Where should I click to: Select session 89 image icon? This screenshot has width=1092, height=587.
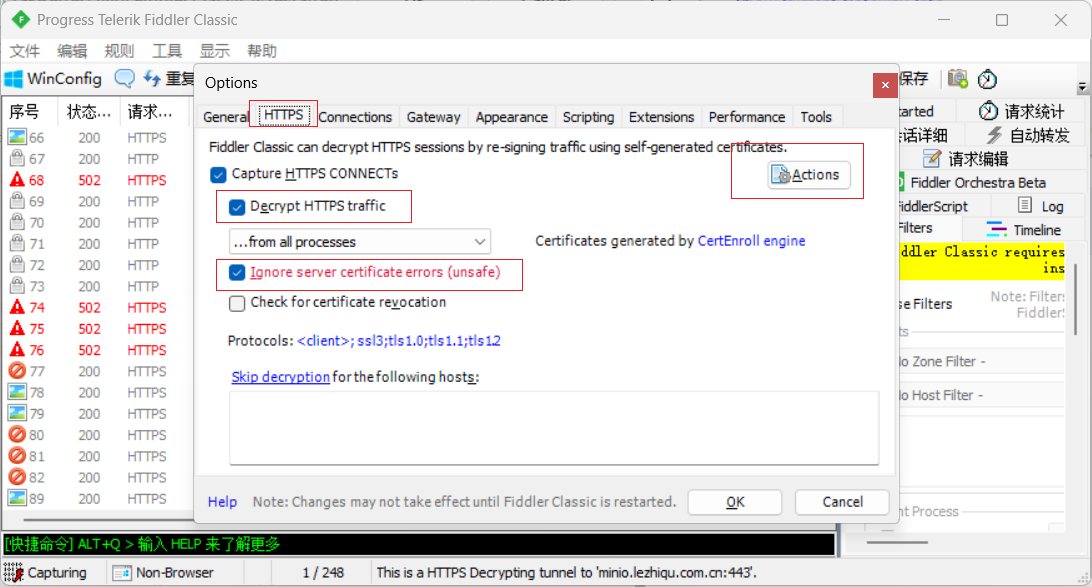17,498
